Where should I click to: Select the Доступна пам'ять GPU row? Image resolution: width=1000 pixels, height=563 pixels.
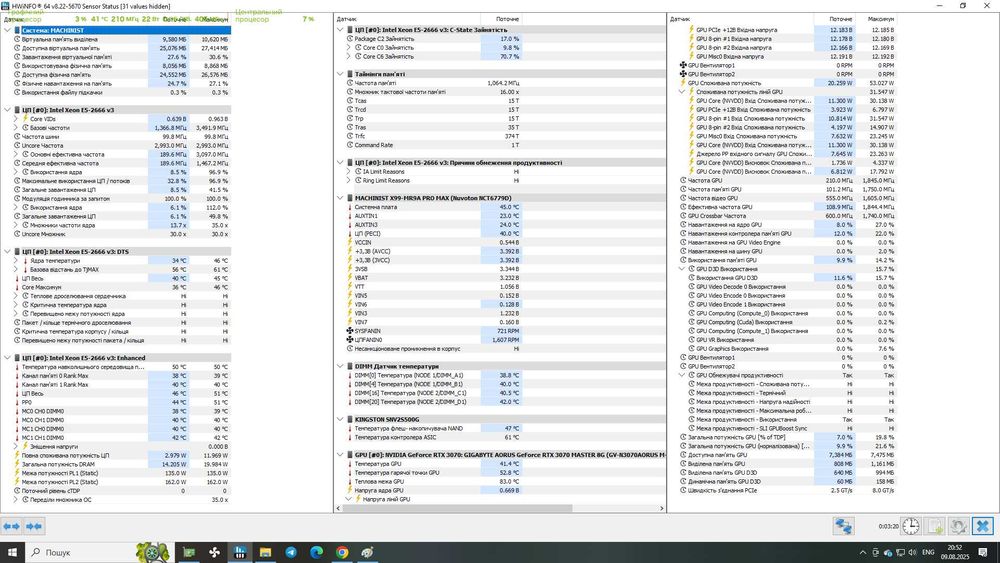788,455
